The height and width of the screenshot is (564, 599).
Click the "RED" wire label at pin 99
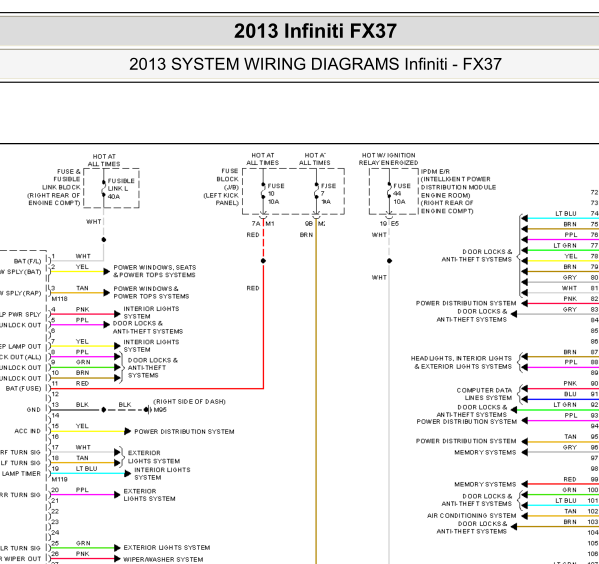point(570,479)
